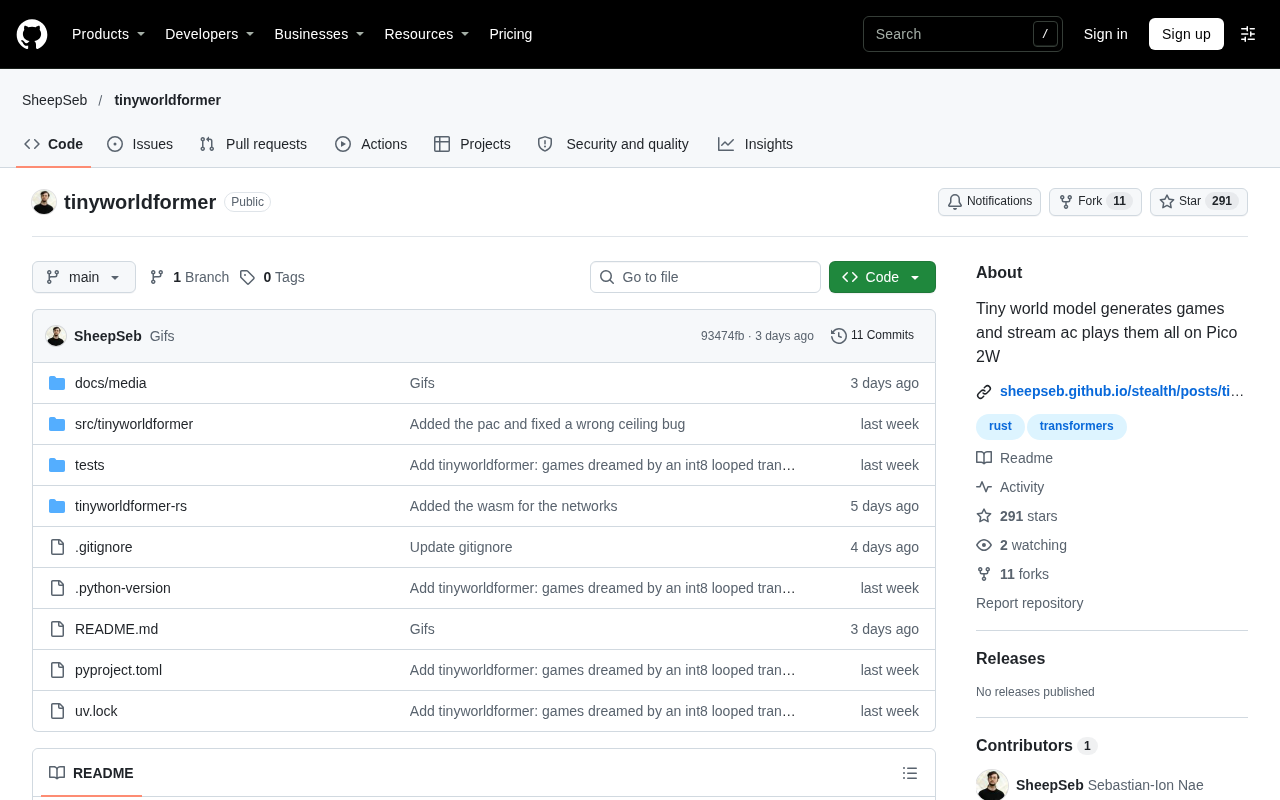
Task: Expand the Businesses menu
Action: coord(319,34)
